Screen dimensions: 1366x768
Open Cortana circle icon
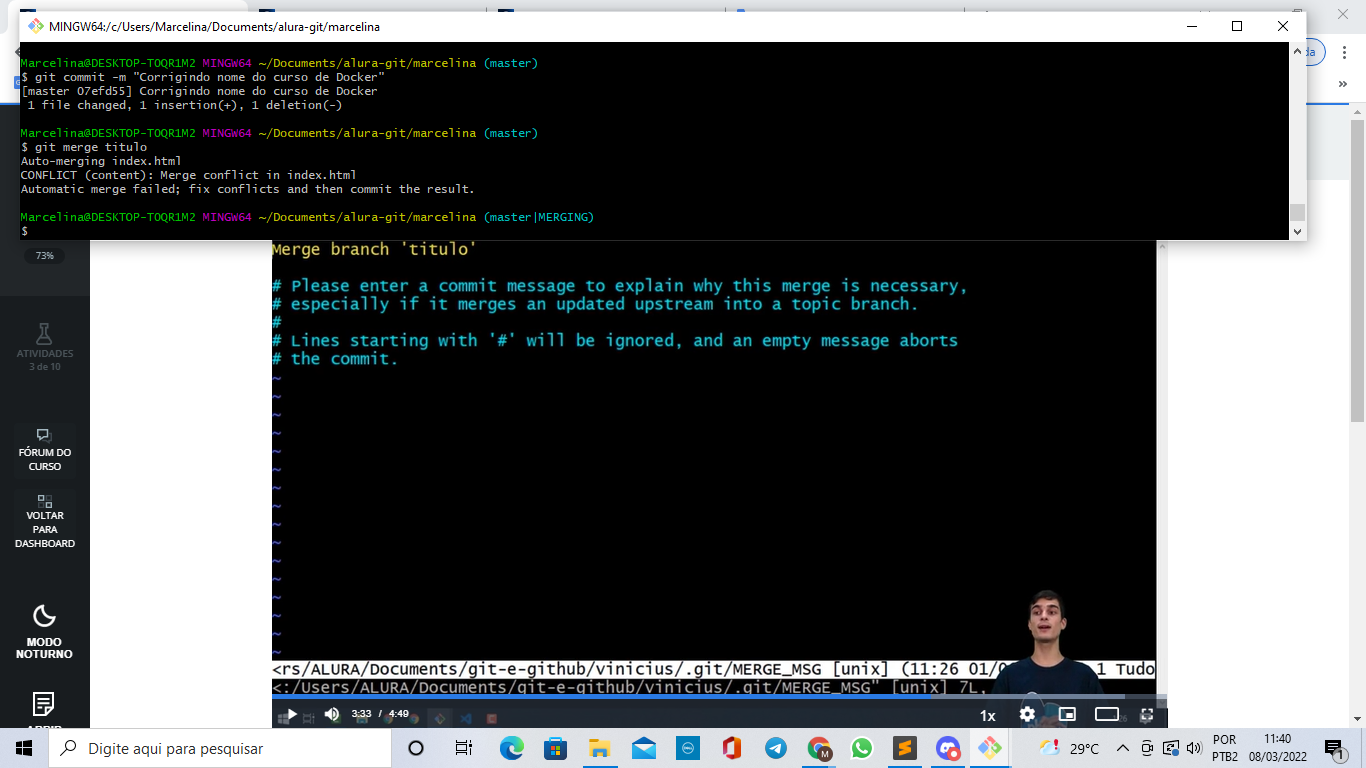416,748
